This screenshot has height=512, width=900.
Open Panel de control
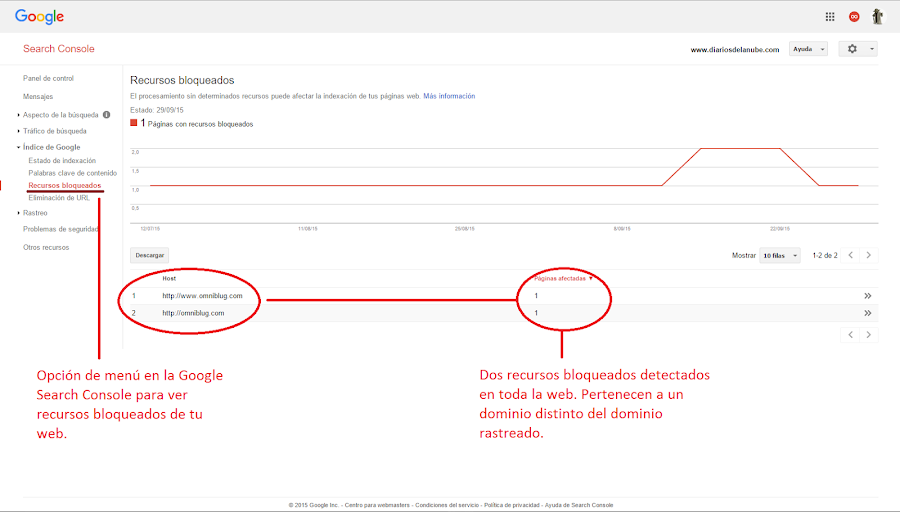[x=48, y=78]
